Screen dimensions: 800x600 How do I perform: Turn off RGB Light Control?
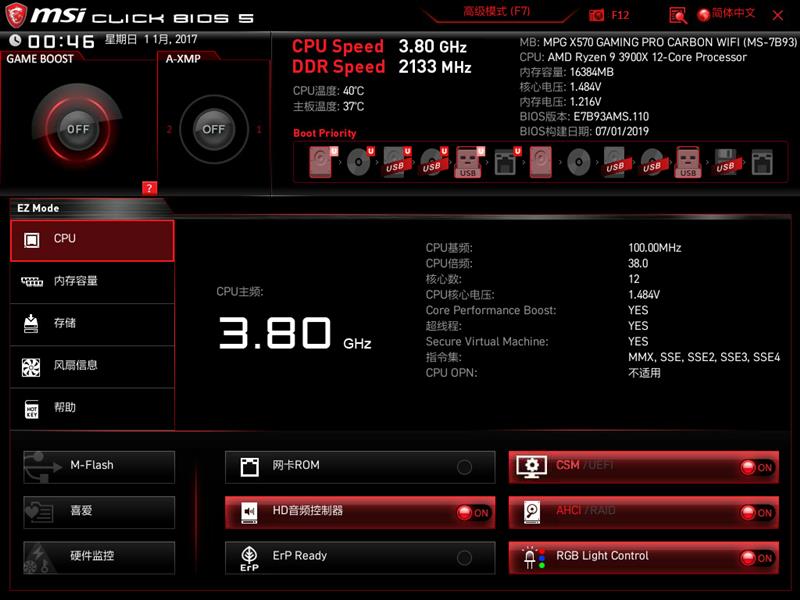point(757,557)
